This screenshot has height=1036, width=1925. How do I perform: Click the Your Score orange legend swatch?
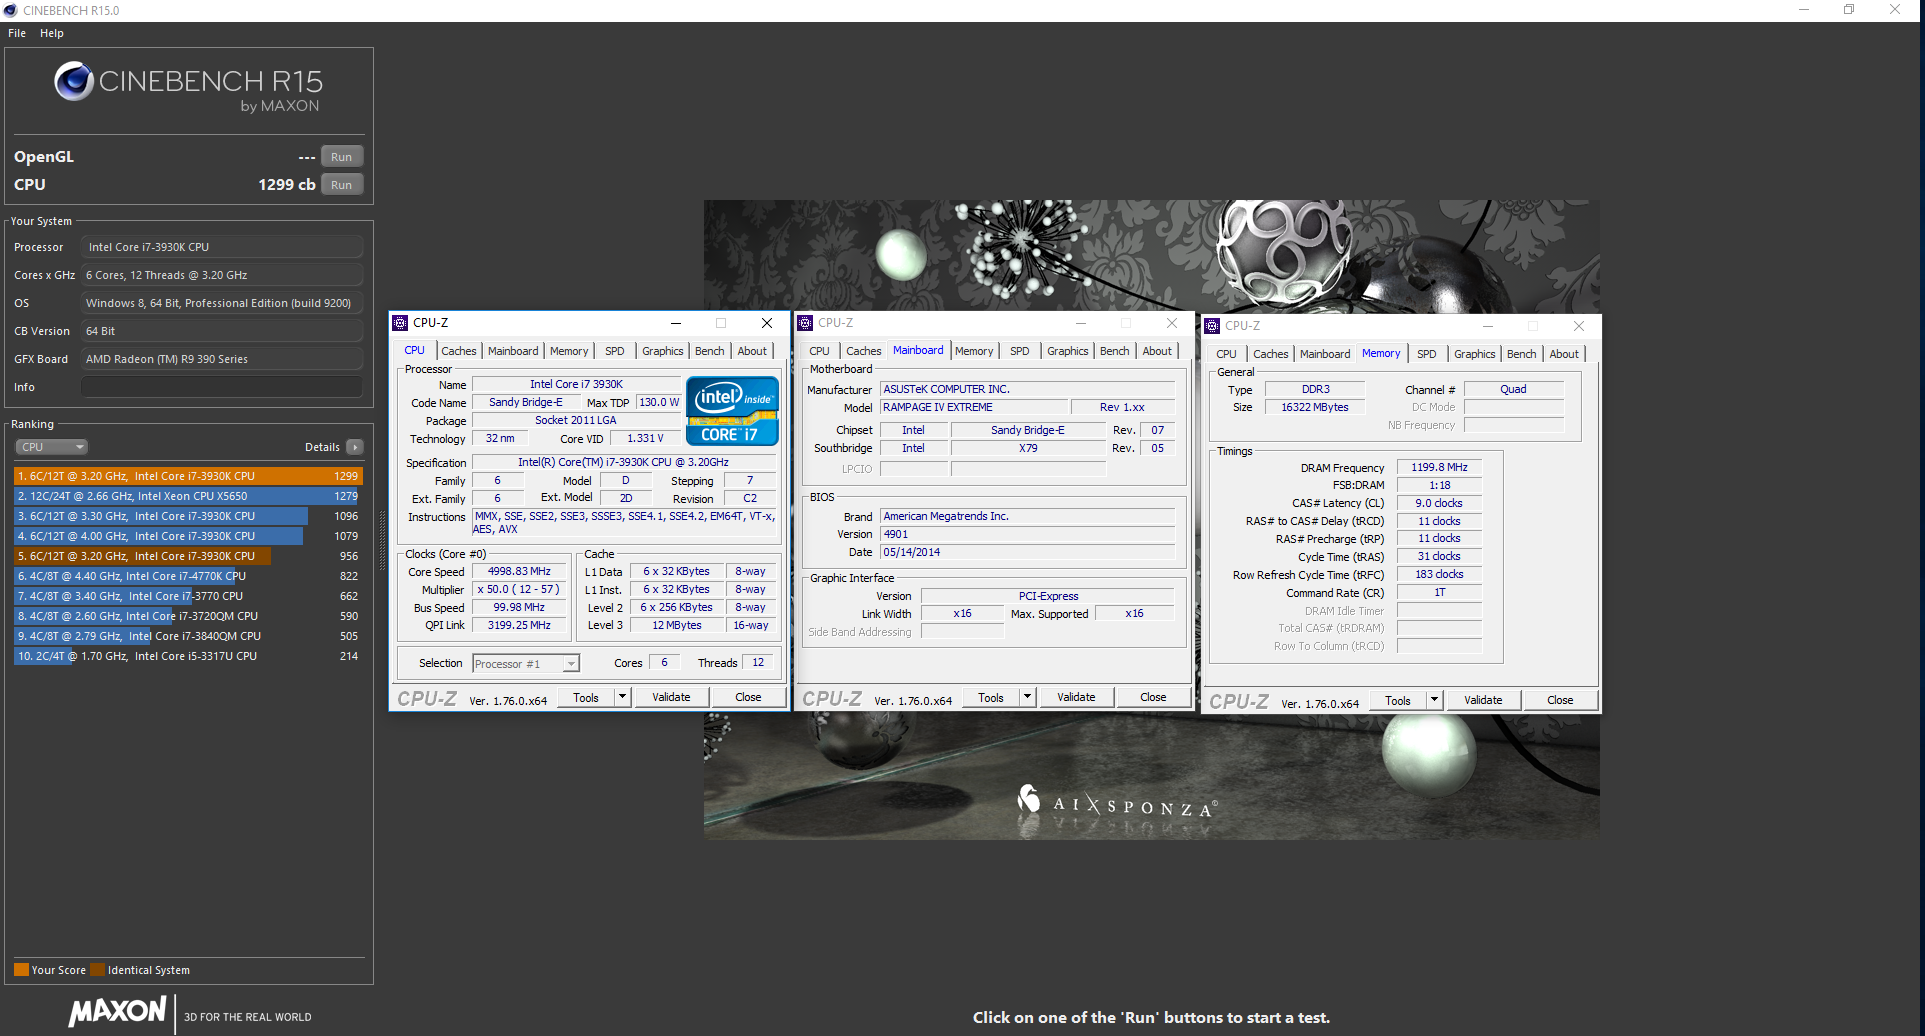pyautogui.click(x=21, y=970)
